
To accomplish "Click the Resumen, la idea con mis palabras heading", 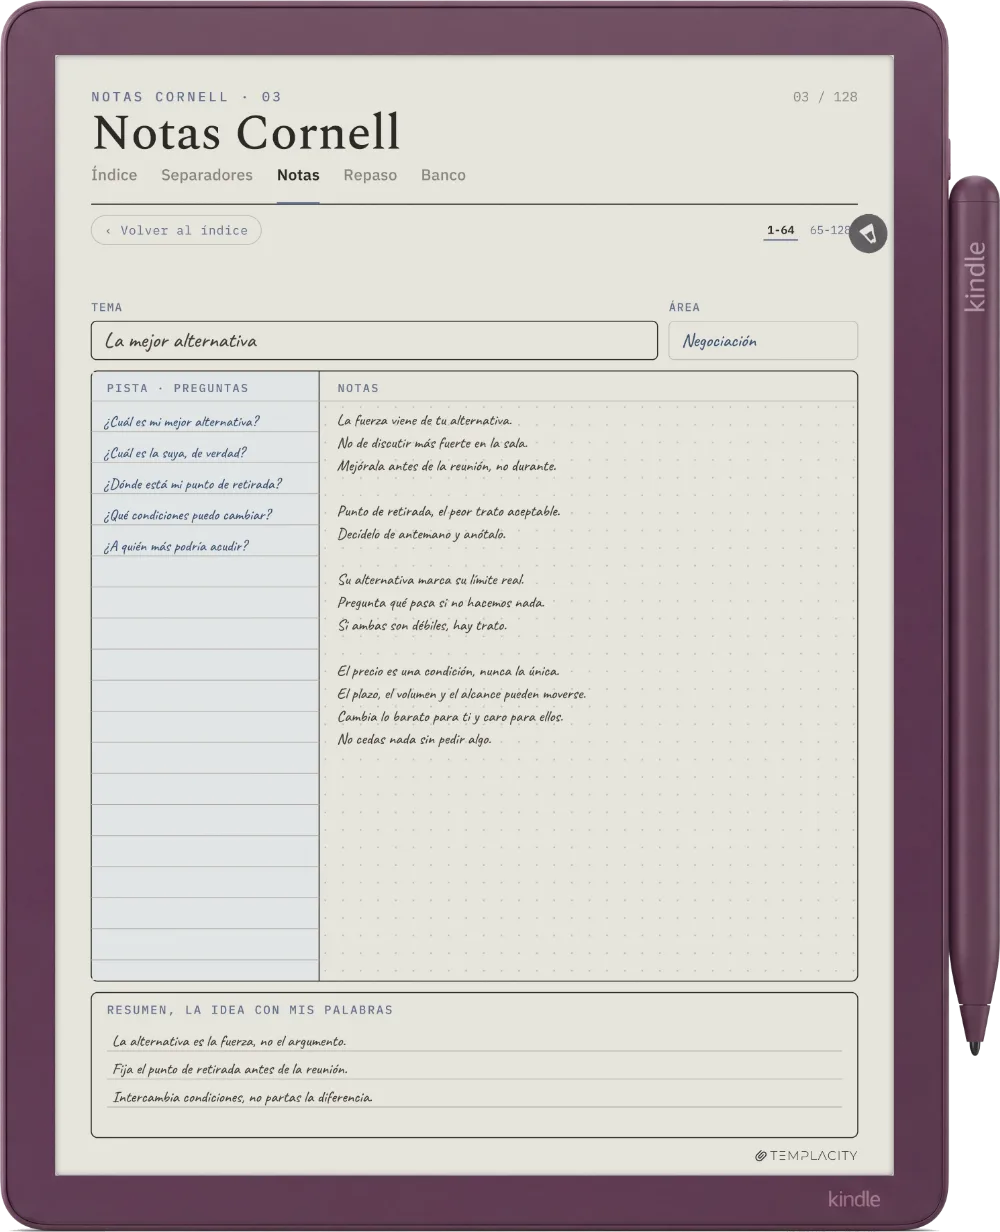I will (250, 1010).
